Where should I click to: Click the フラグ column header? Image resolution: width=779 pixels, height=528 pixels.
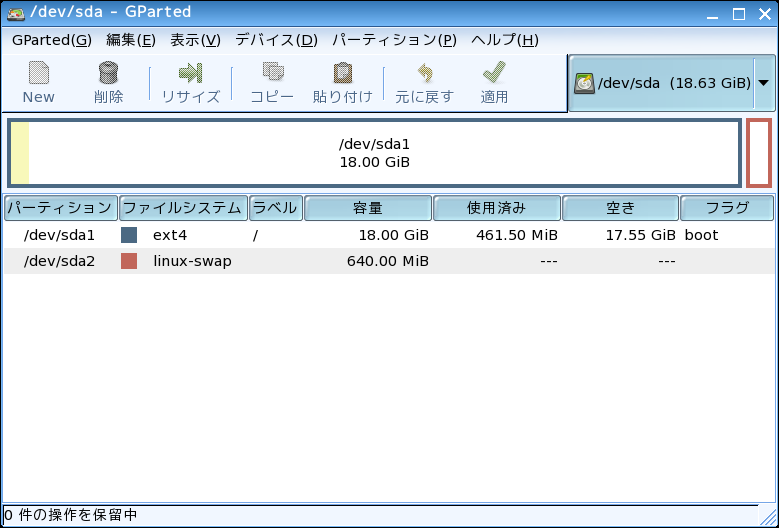[727, 208]
